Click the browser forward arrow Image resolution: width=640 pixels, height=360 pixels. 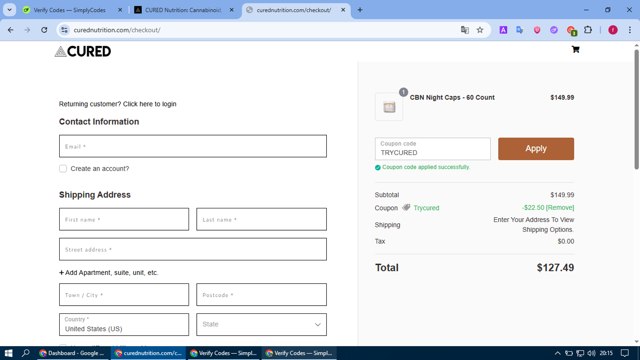click(27, 30)
